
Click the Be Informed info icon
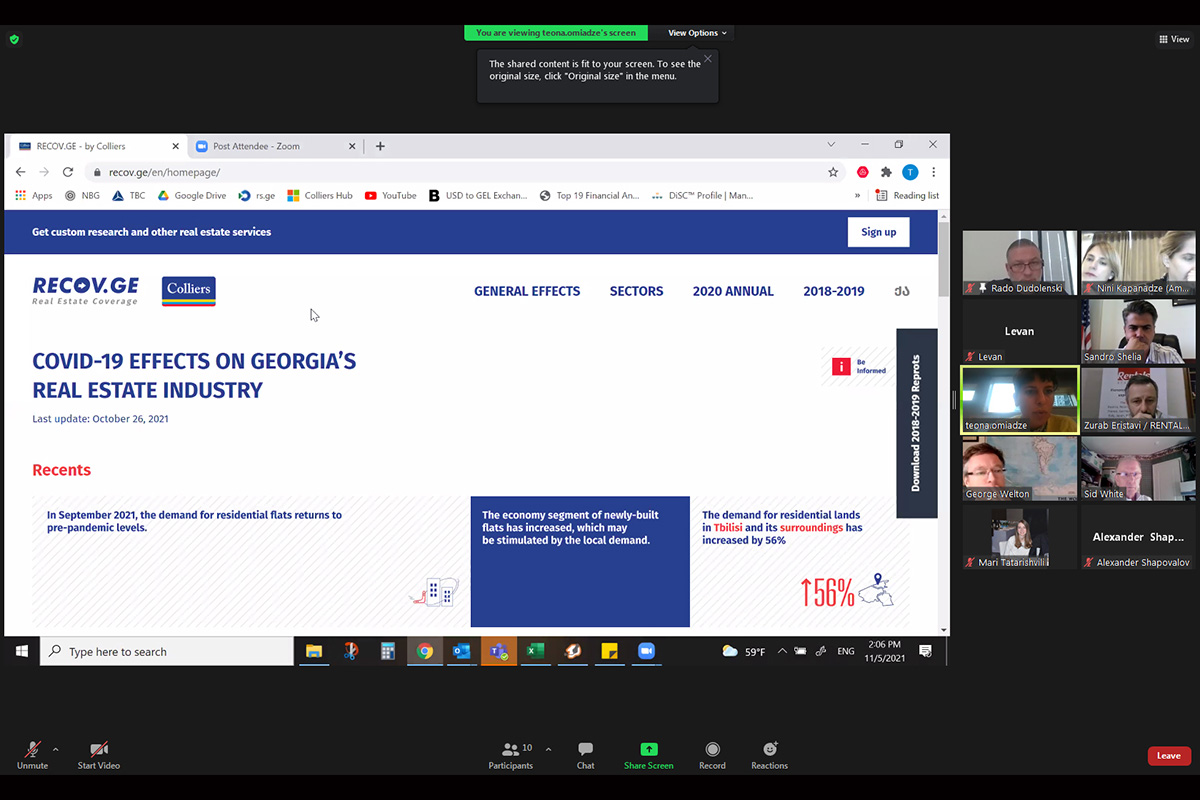point(842,367)
